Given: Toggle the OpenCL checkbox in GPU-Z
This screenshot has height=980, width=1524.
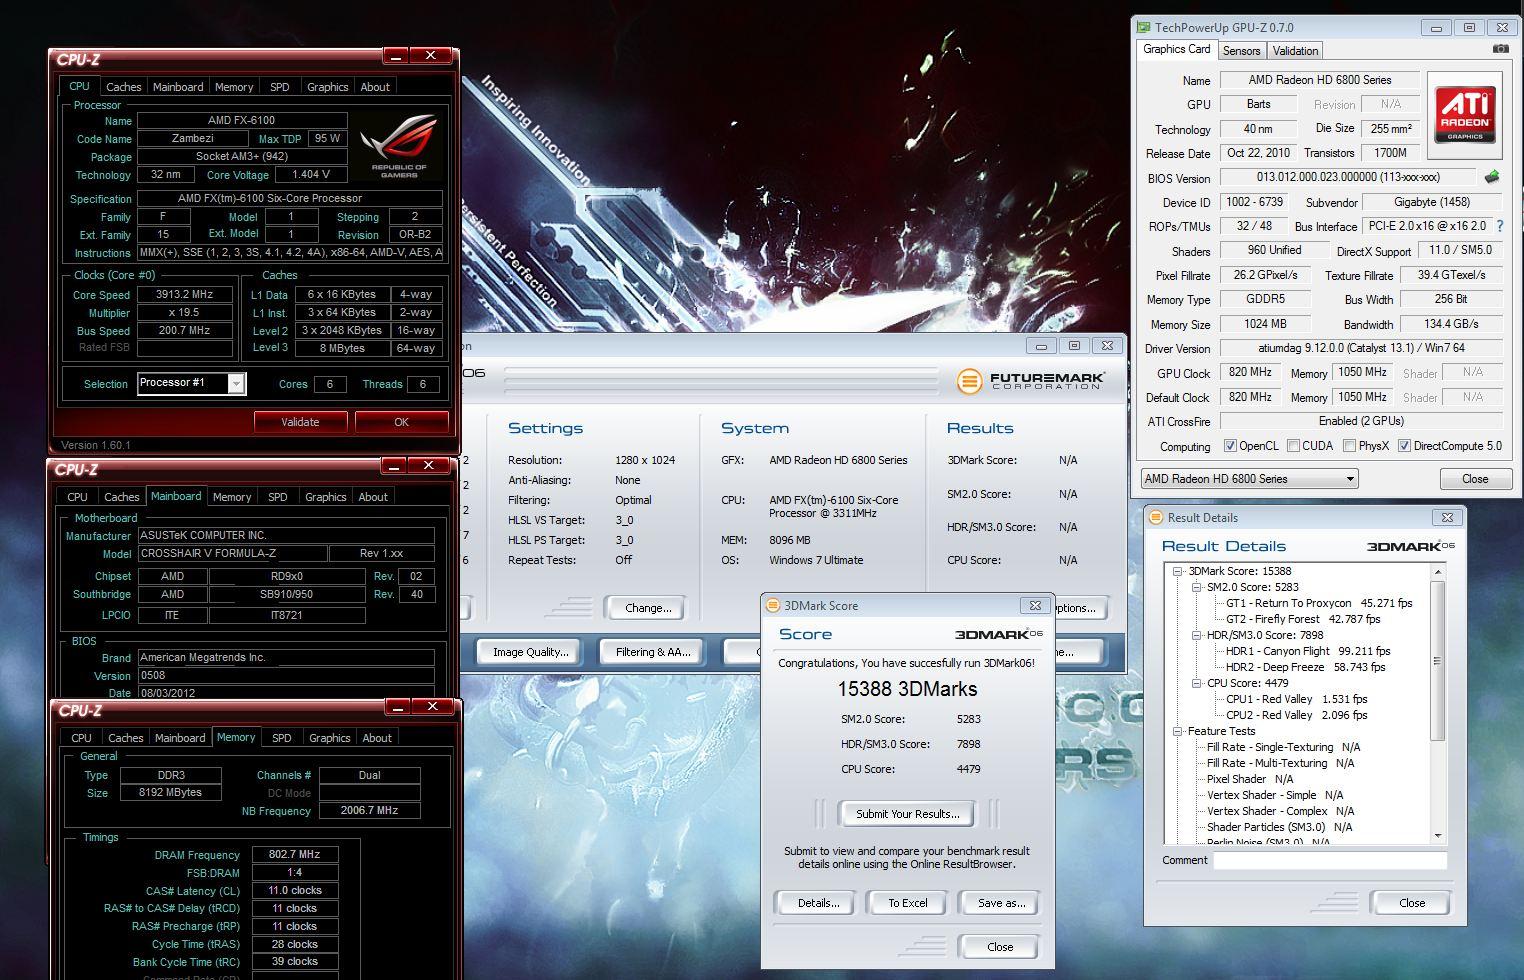Looking at the screenshot, I should 1230,446.
